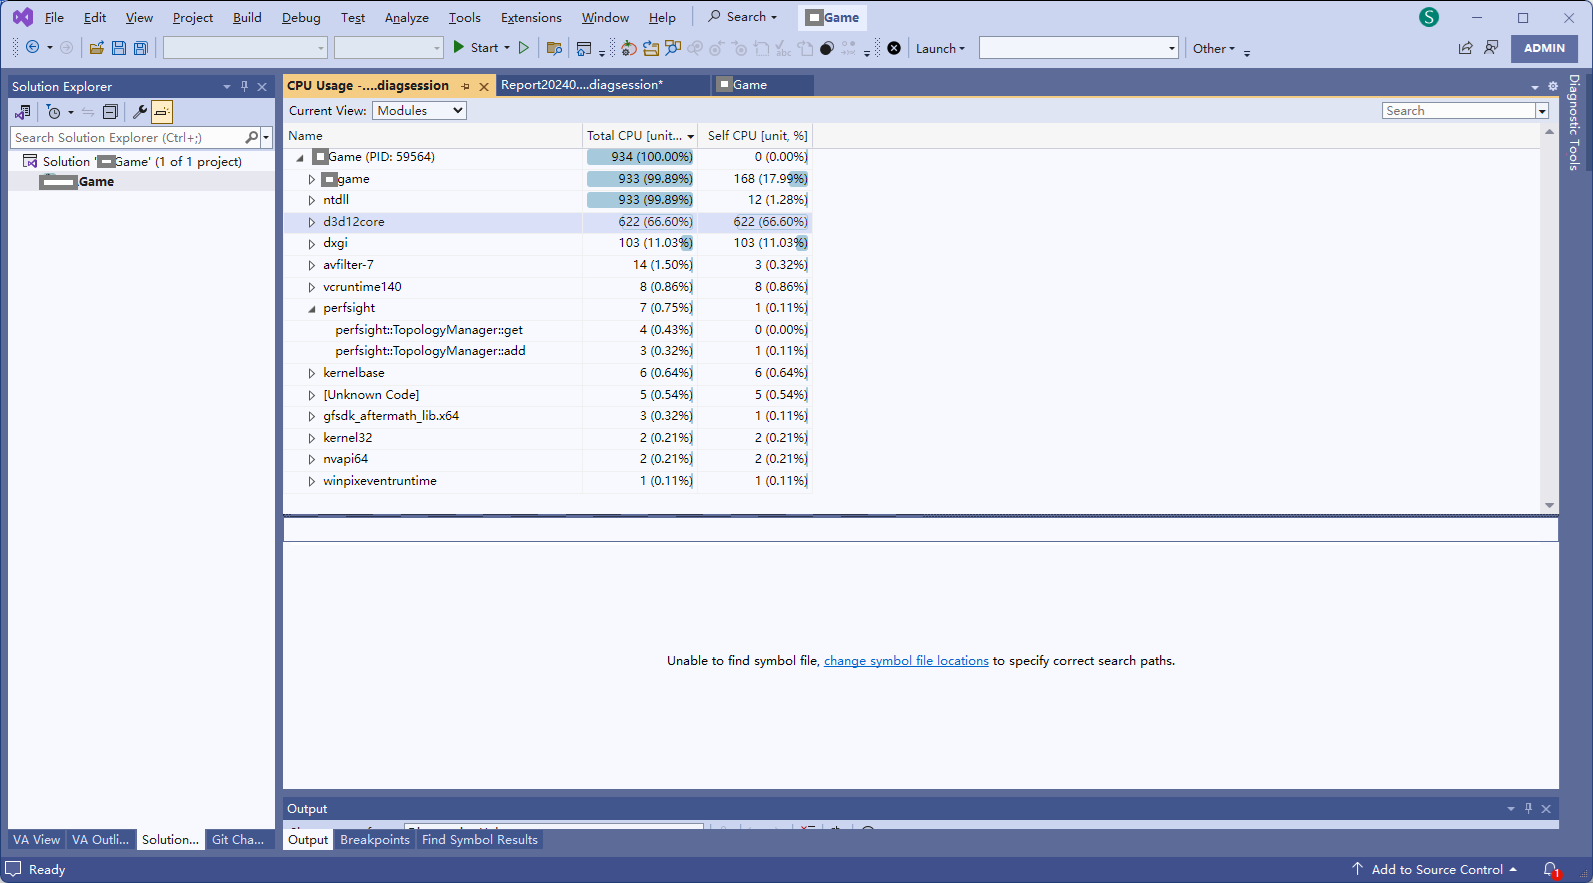1593x883 pixels.
Task: Click the yellow swap-arrows folder toolbar icon
Action: pyautogui.click(x=651, y=48)
